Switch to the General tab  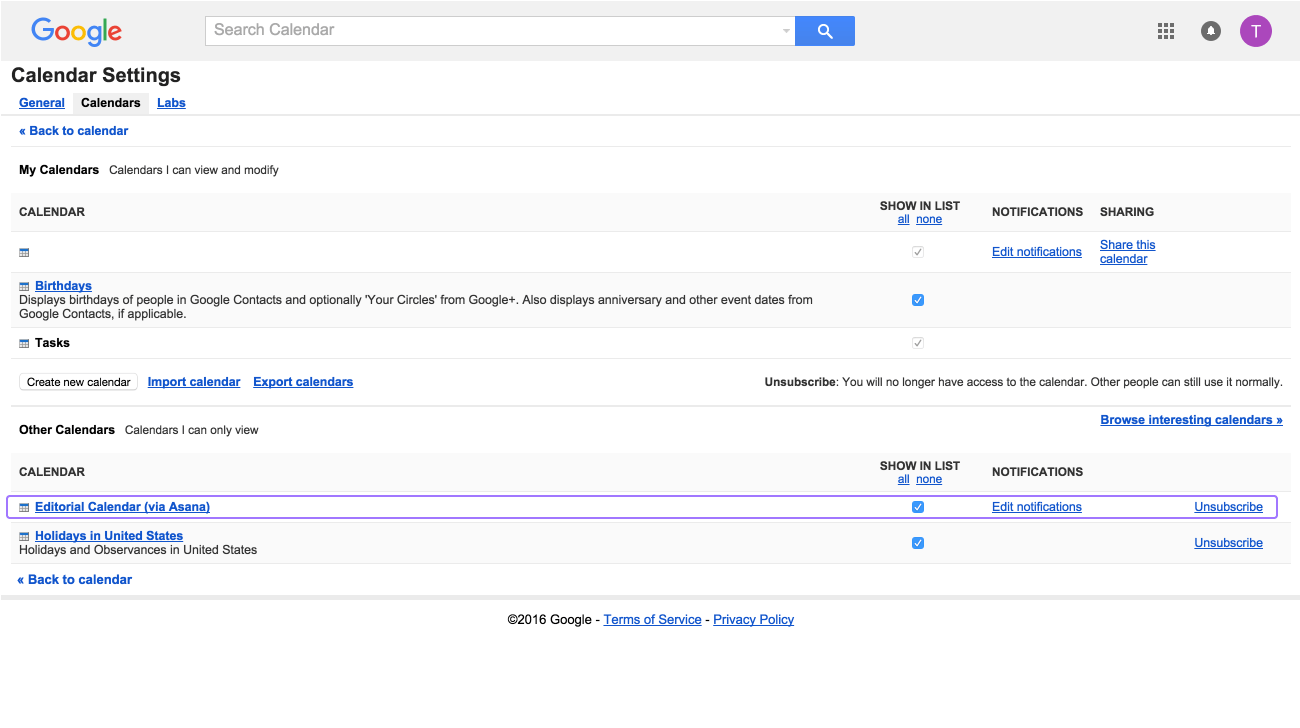pos(42,103)
